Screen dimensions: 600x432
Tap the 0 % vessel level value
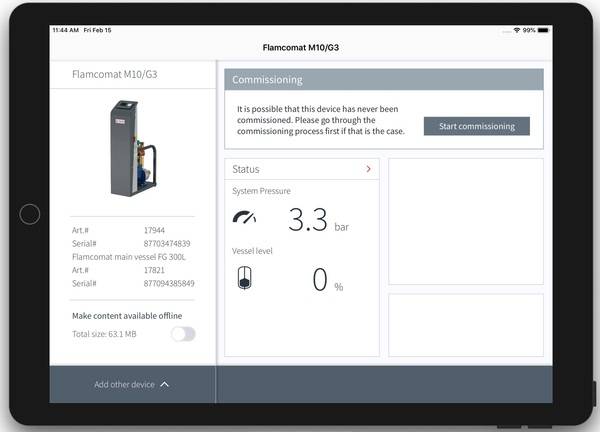click(328, 279)
